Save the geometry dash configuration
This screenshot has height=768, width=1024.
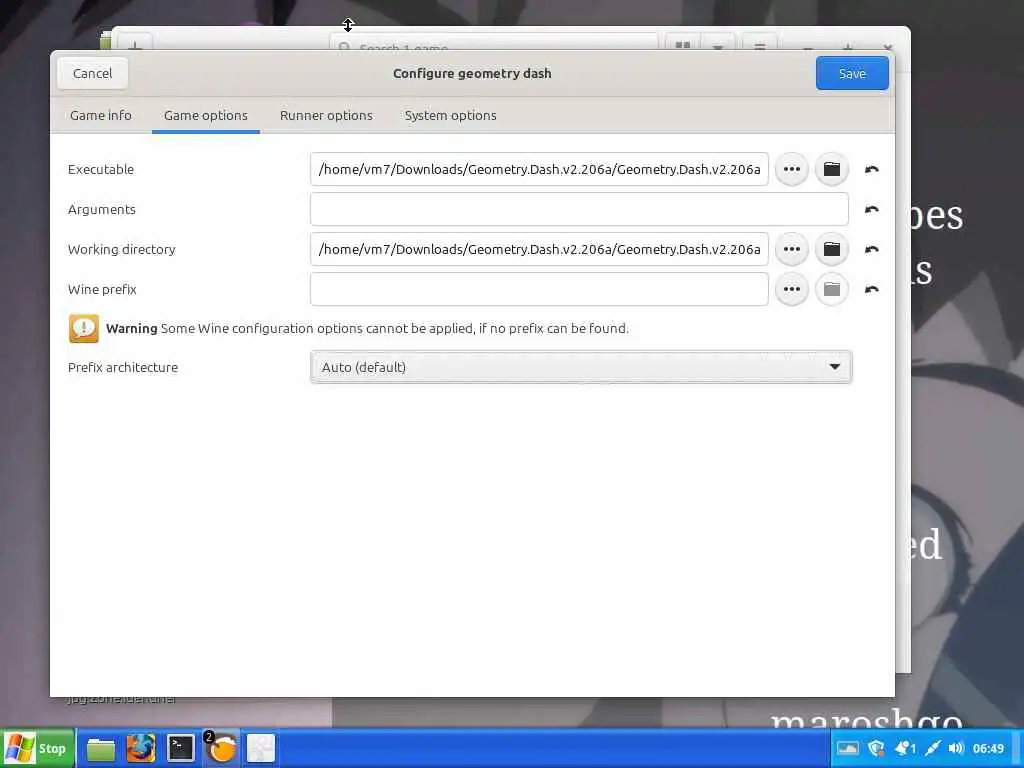pyautogui.click(x=852, y=73)
